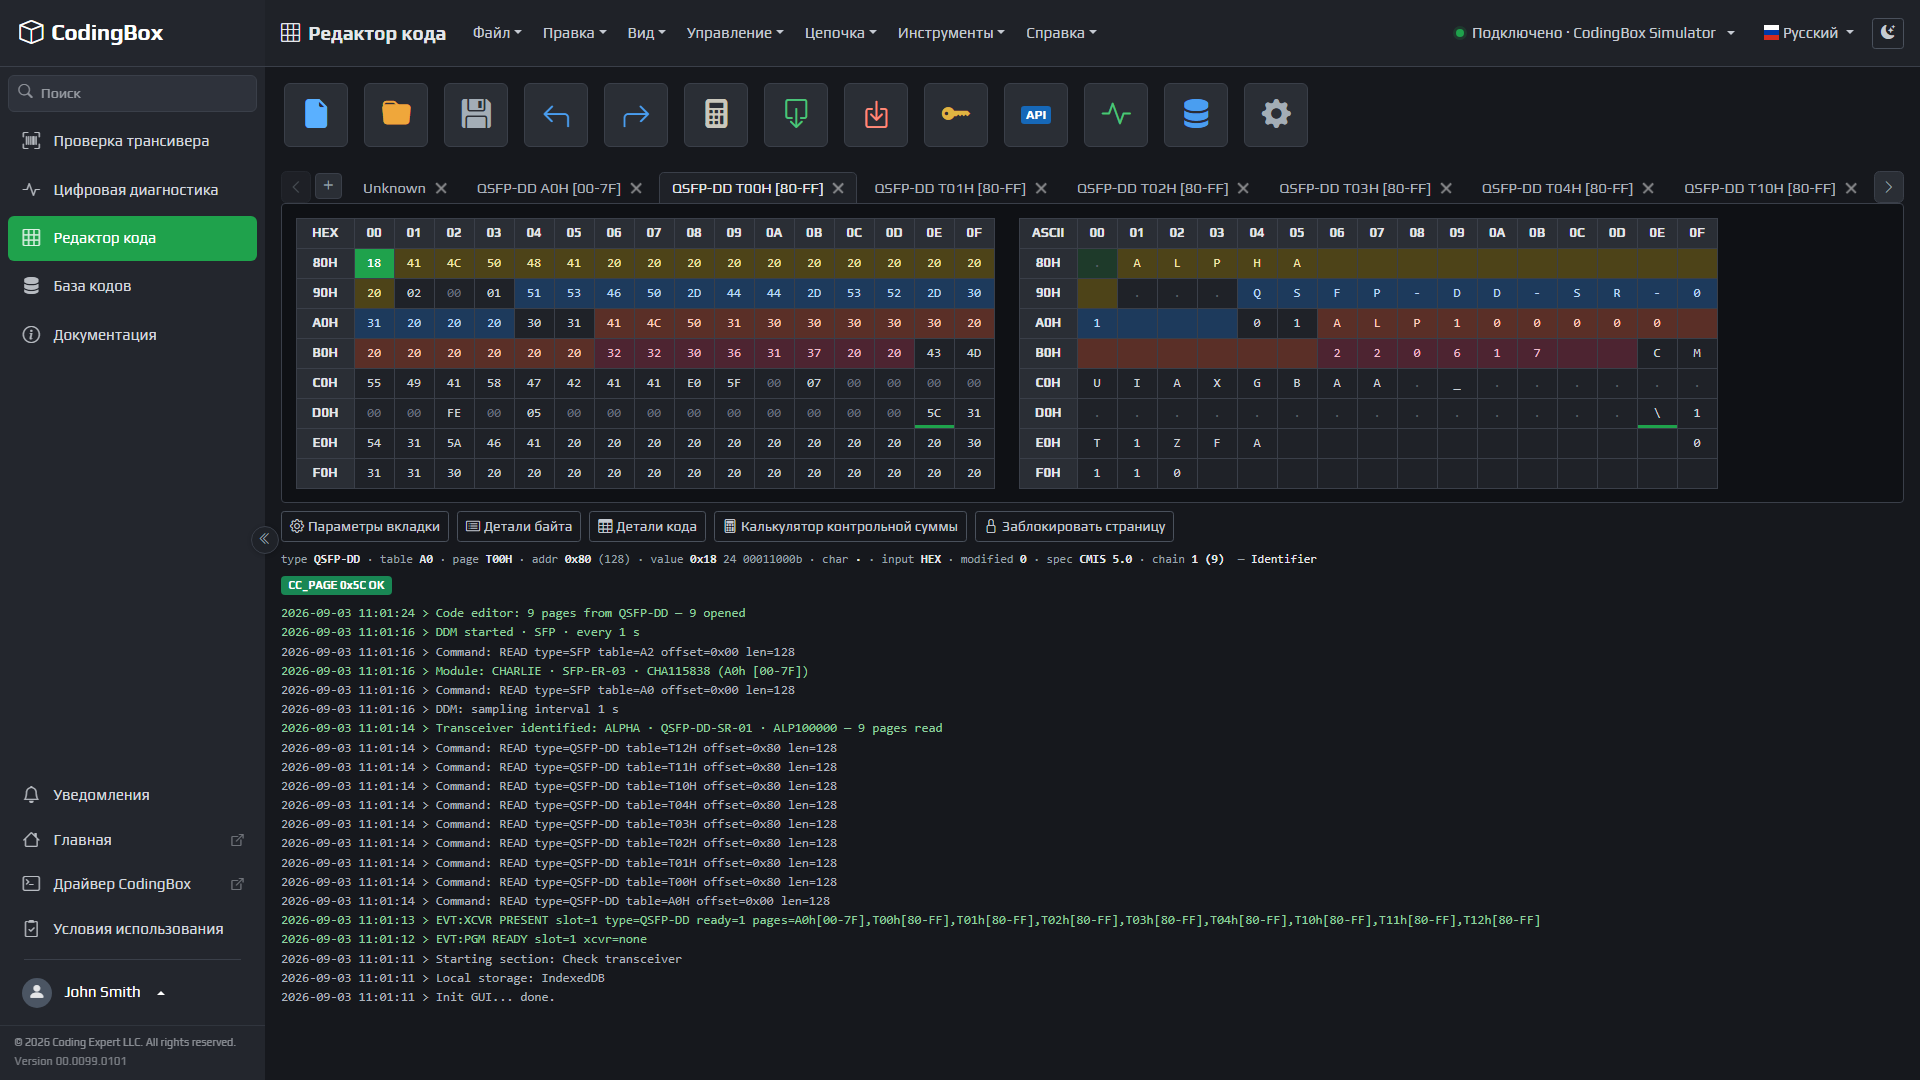Open Цифровая диагностика in sidebar

pyautogui.click(x=132, y=190)
